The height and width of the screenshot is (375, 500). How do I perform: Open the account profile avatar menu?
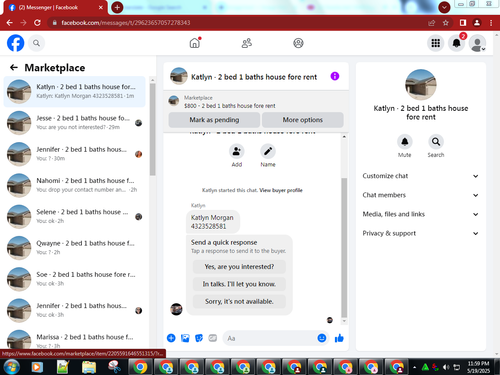click(477, 43)
